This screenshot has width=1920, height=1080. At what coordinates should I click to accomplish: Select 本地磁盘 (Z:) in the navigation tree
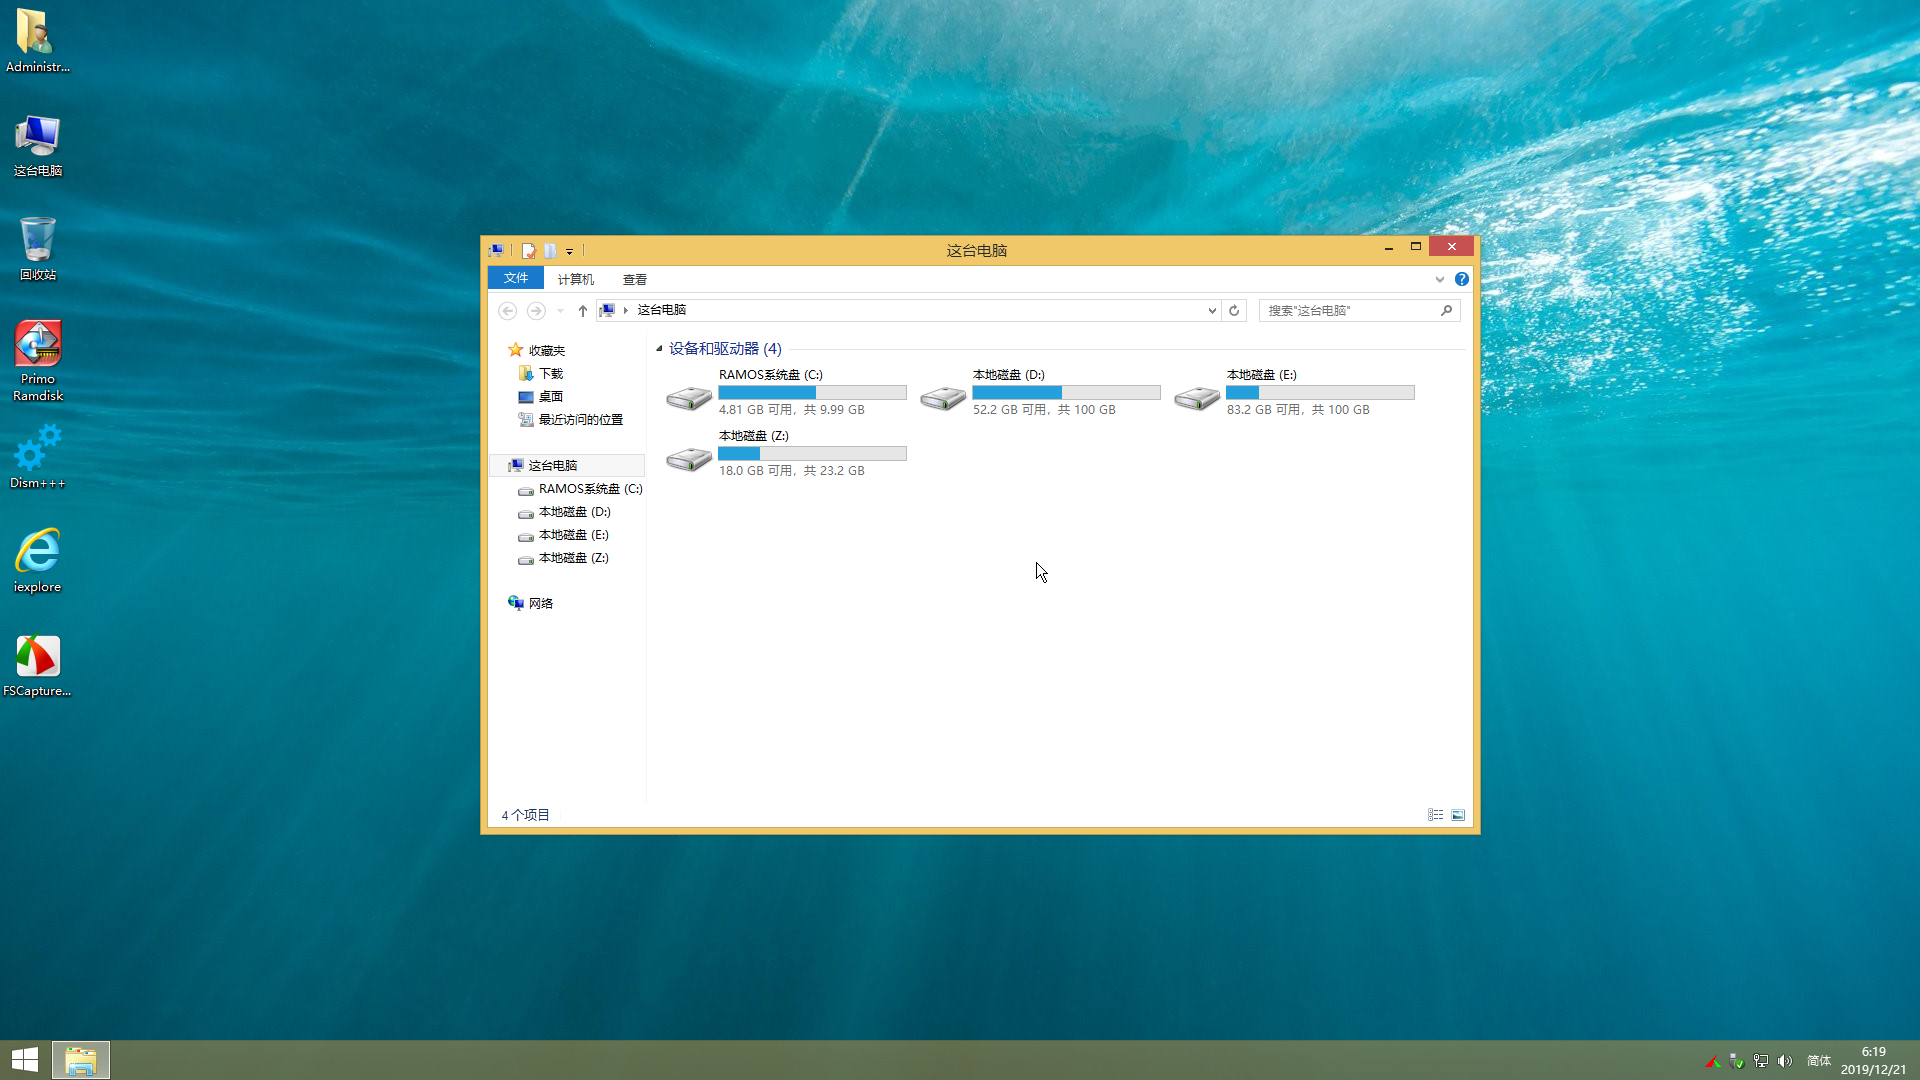(573, 558)
